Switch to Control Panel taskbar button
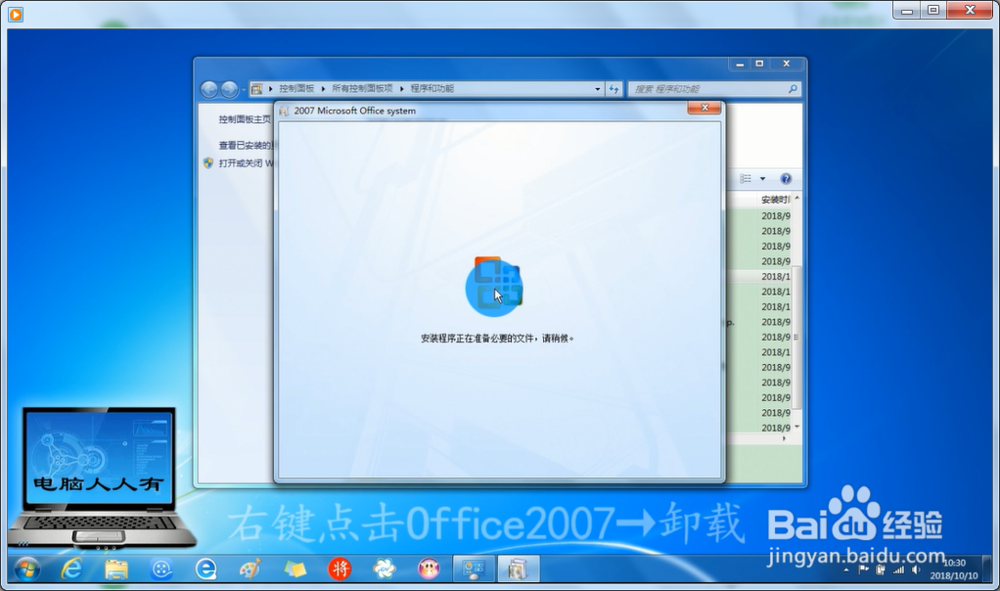 pyautogui.click(x=474, y=569)
